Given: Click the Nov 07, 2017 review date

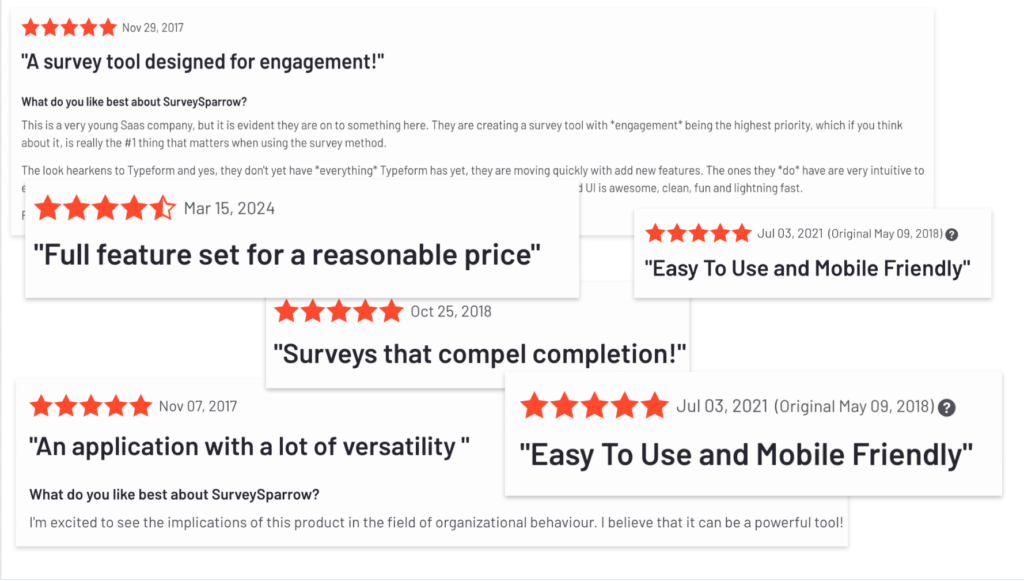Looking at the screenshot, I should coord(198,406).
